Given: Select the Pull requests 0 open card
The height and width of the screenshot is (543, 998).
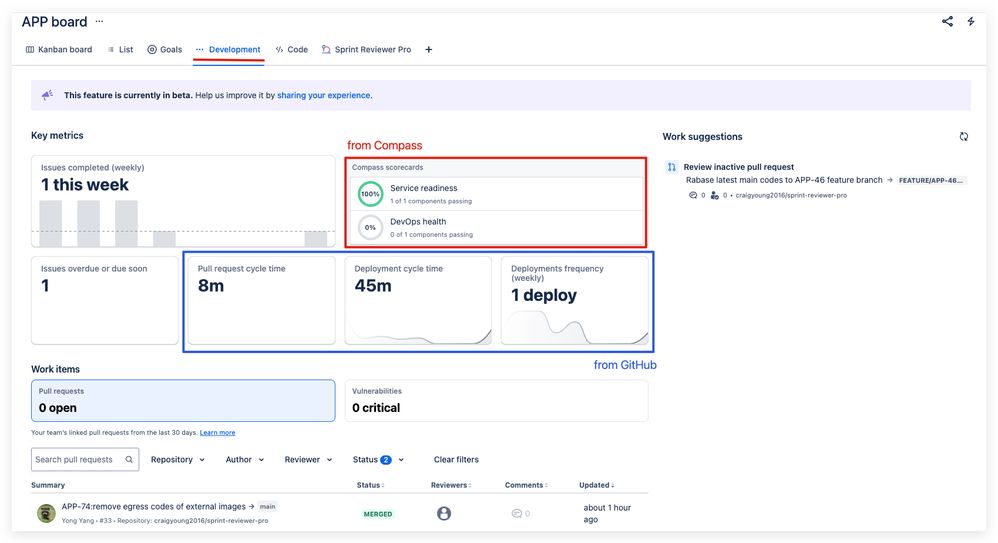Looking at the screenshot, I should (183, 400).
